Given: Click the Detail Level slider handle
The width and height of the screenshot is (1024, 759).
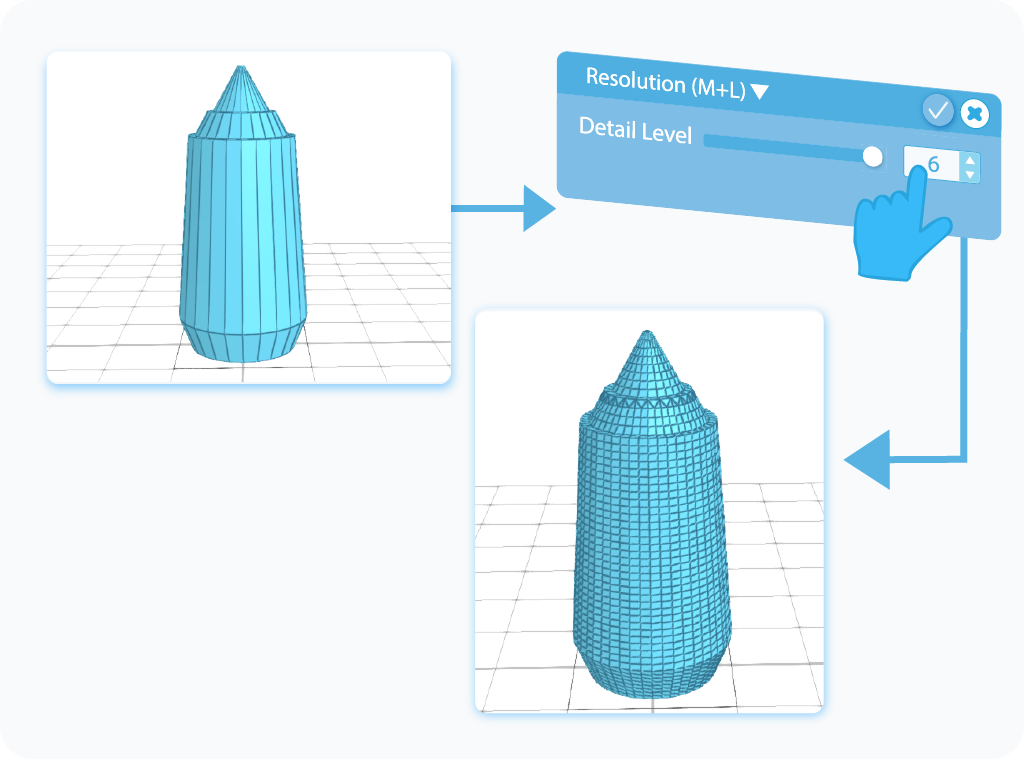Looking at the screenshot, I should [x=874, y=156].
